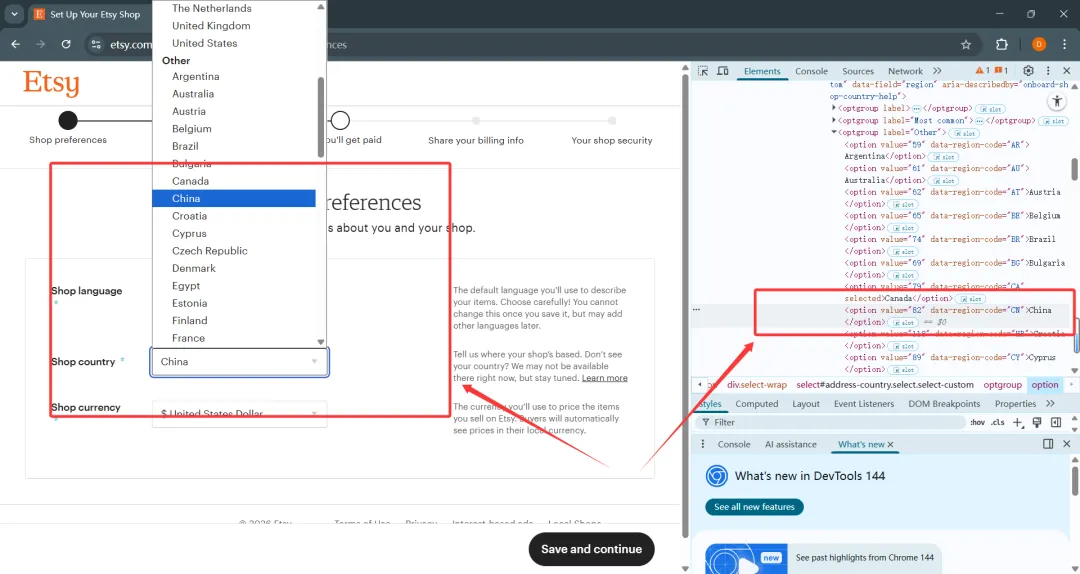Click the floating accessibility tree button

(x=1057, y=101)
